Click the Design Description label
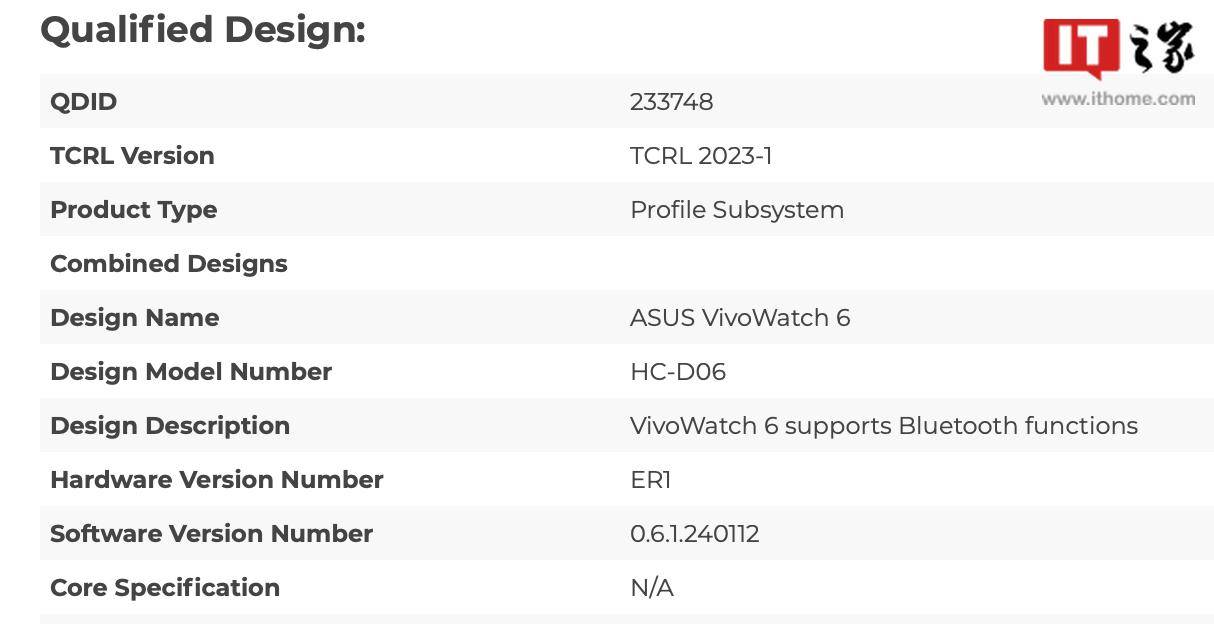This screenshot has width=1214, height=624. 170,426
